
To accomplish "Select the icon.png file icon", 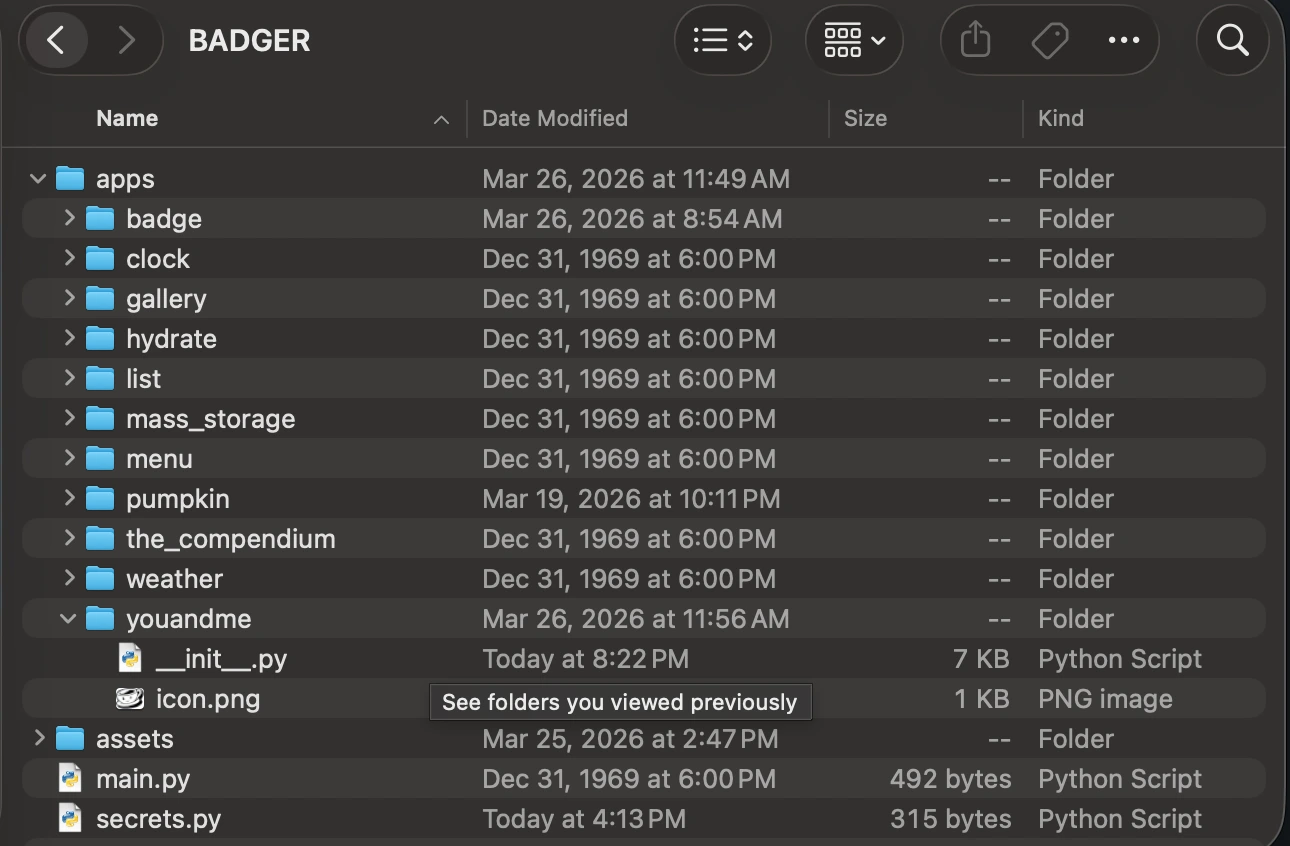I will (130, 699).
